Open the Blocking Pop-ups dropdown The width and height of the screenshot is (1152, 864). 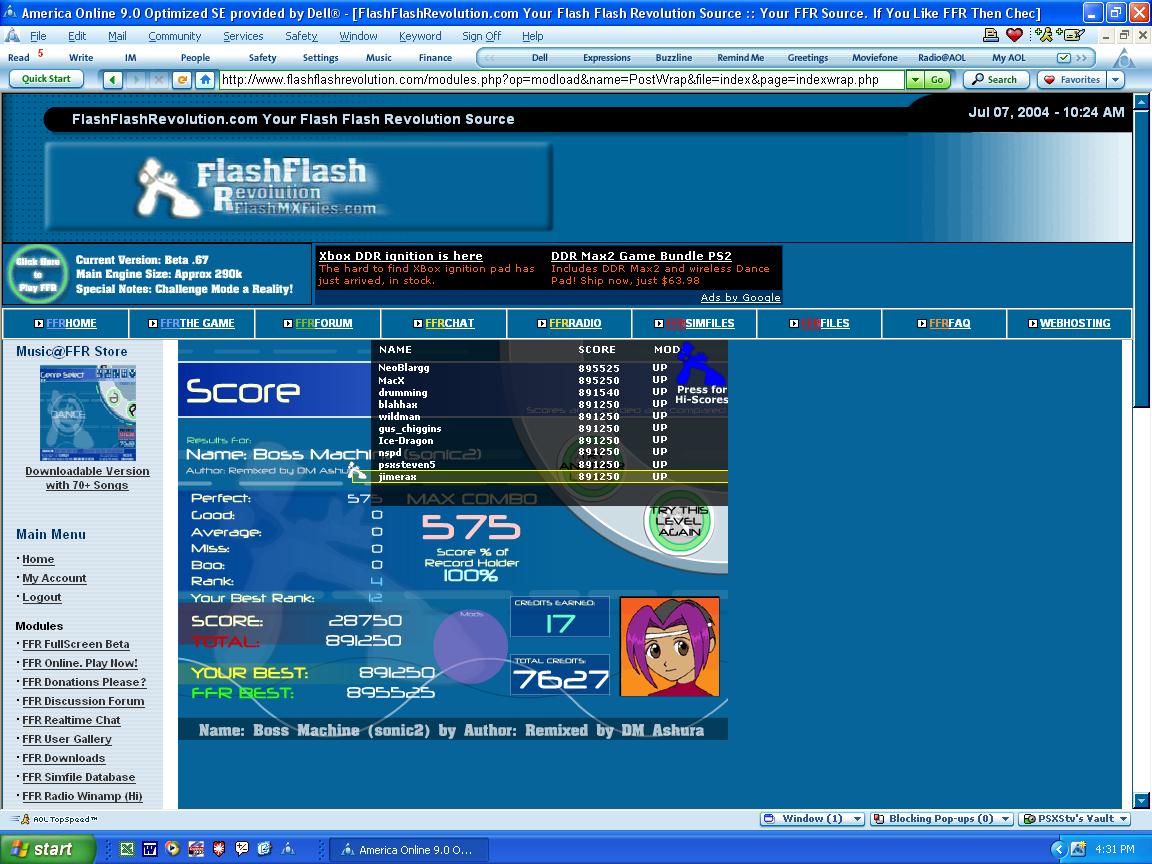[942, 818]
